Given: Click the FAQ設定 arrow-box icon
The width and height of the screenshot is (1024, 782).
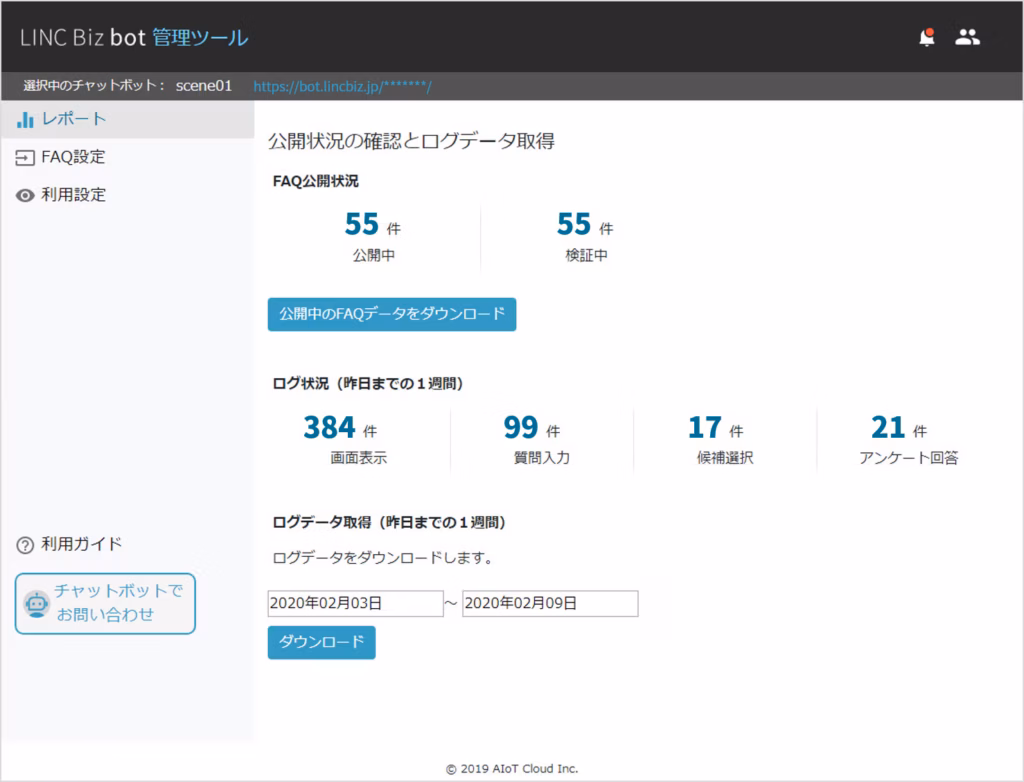Looking at the screenshot, I should pos(26,158).
